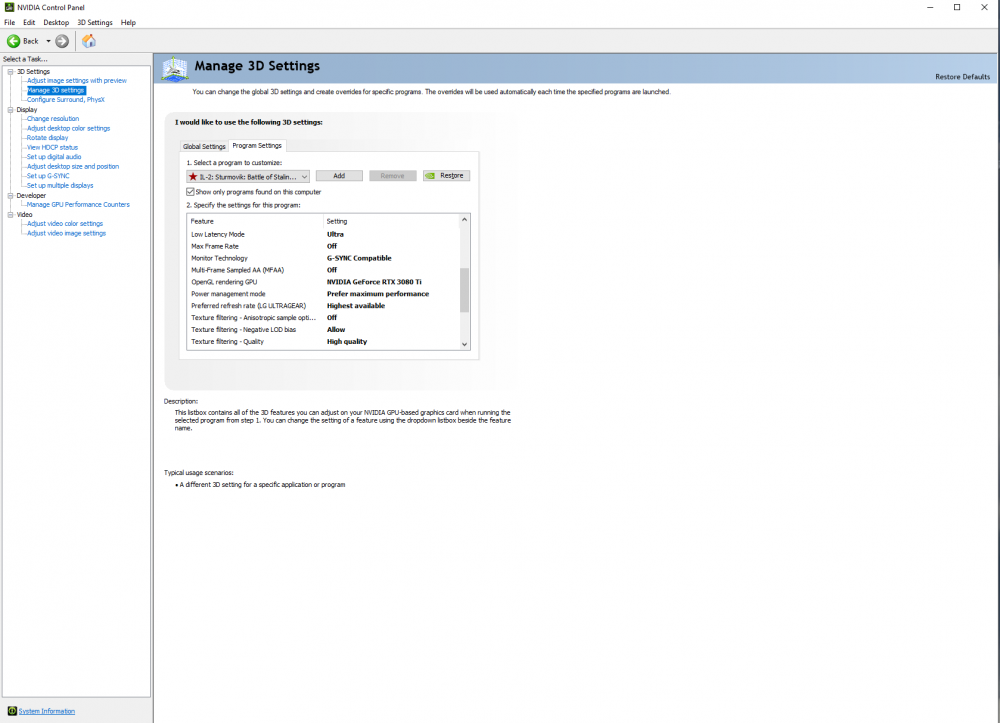Viewport: 1000px width, 723px height.
Task: Click the Restore Defaults link
Action: (962, 76)
